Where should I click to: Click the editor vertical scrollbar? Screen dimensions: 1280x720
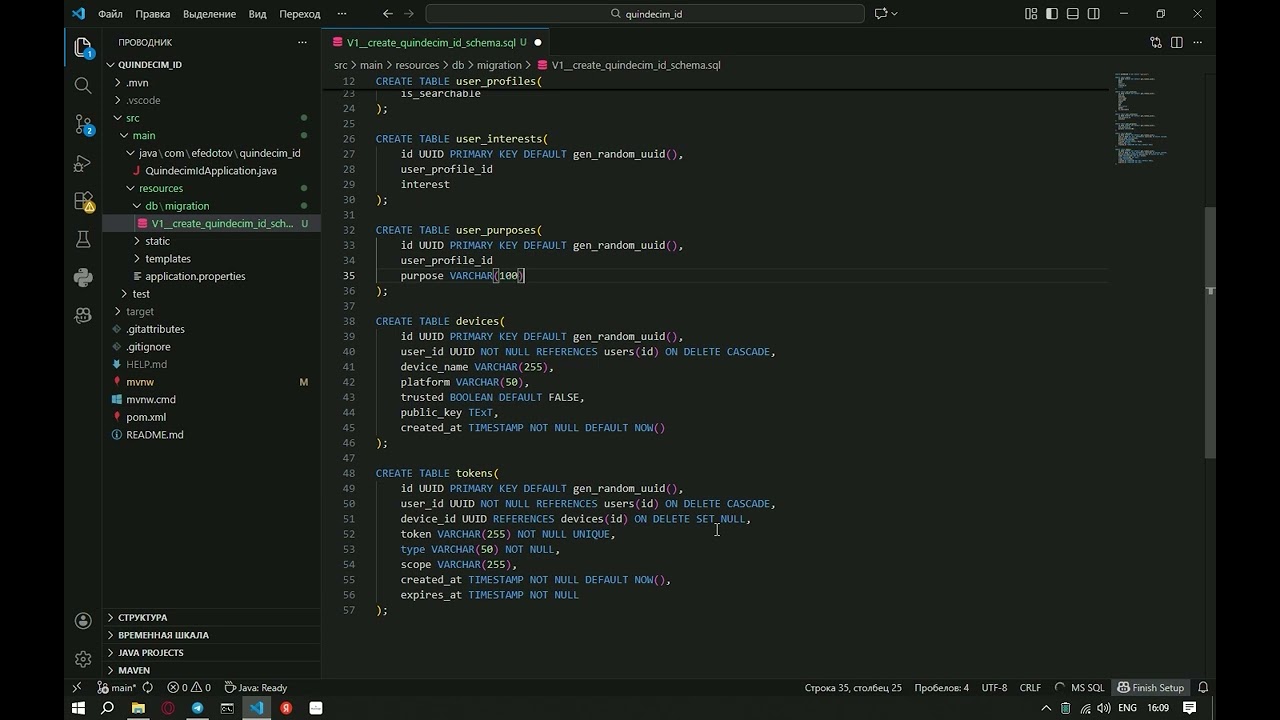click(1210, 334)
